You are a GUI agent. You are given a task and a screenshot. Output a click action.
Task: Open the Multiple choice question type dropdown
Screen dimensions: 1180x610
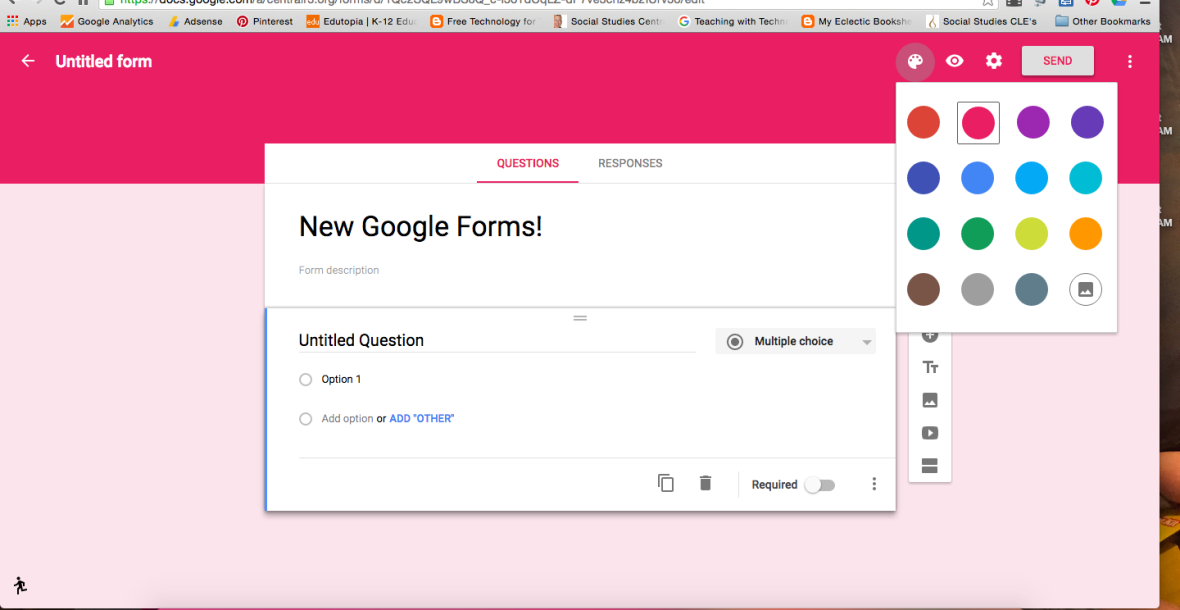point(795,341)
